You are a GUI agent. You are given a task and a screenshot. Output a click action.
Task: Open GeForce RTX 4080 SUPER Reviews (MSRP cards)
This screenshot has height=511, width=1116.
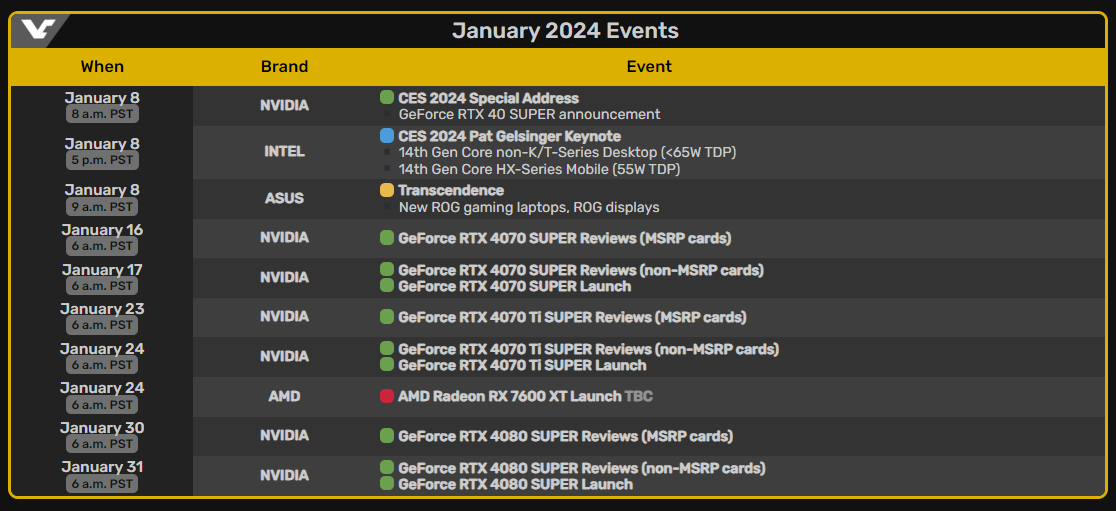[x=565, y=436]
